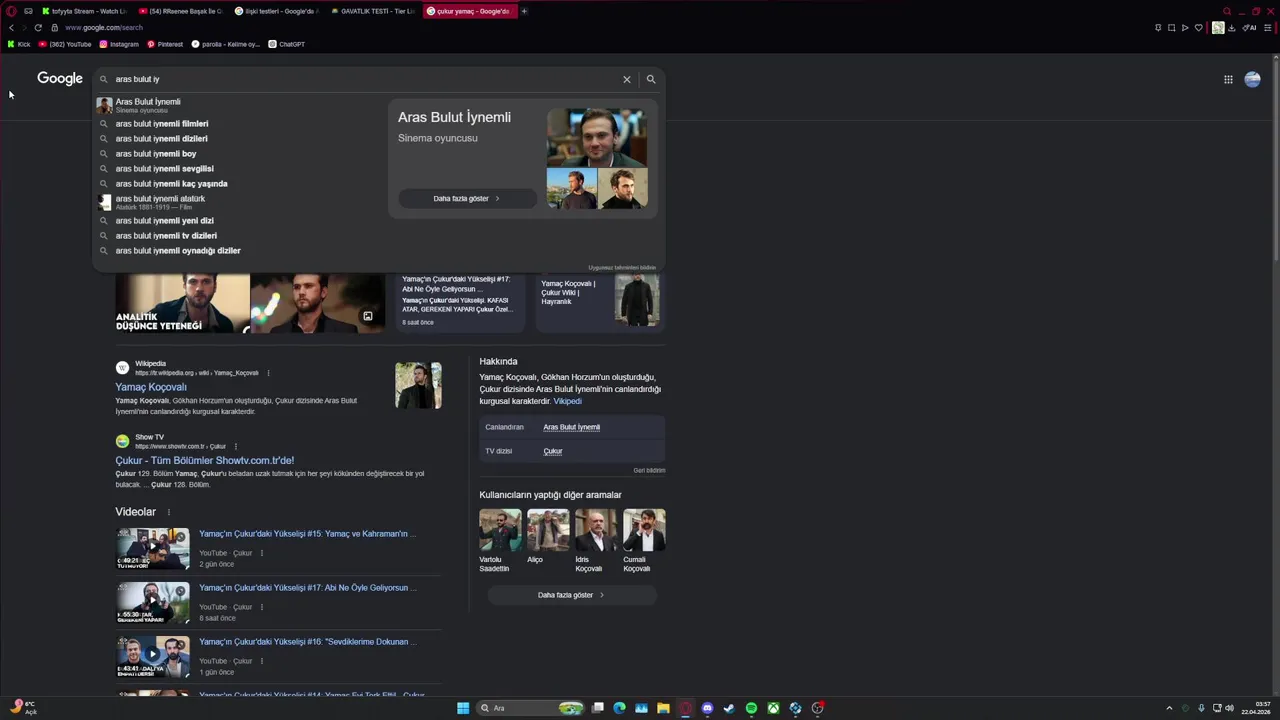1280x720 pixels.
Task: Open Windows Start menu
Action: [x=463, y=708]
